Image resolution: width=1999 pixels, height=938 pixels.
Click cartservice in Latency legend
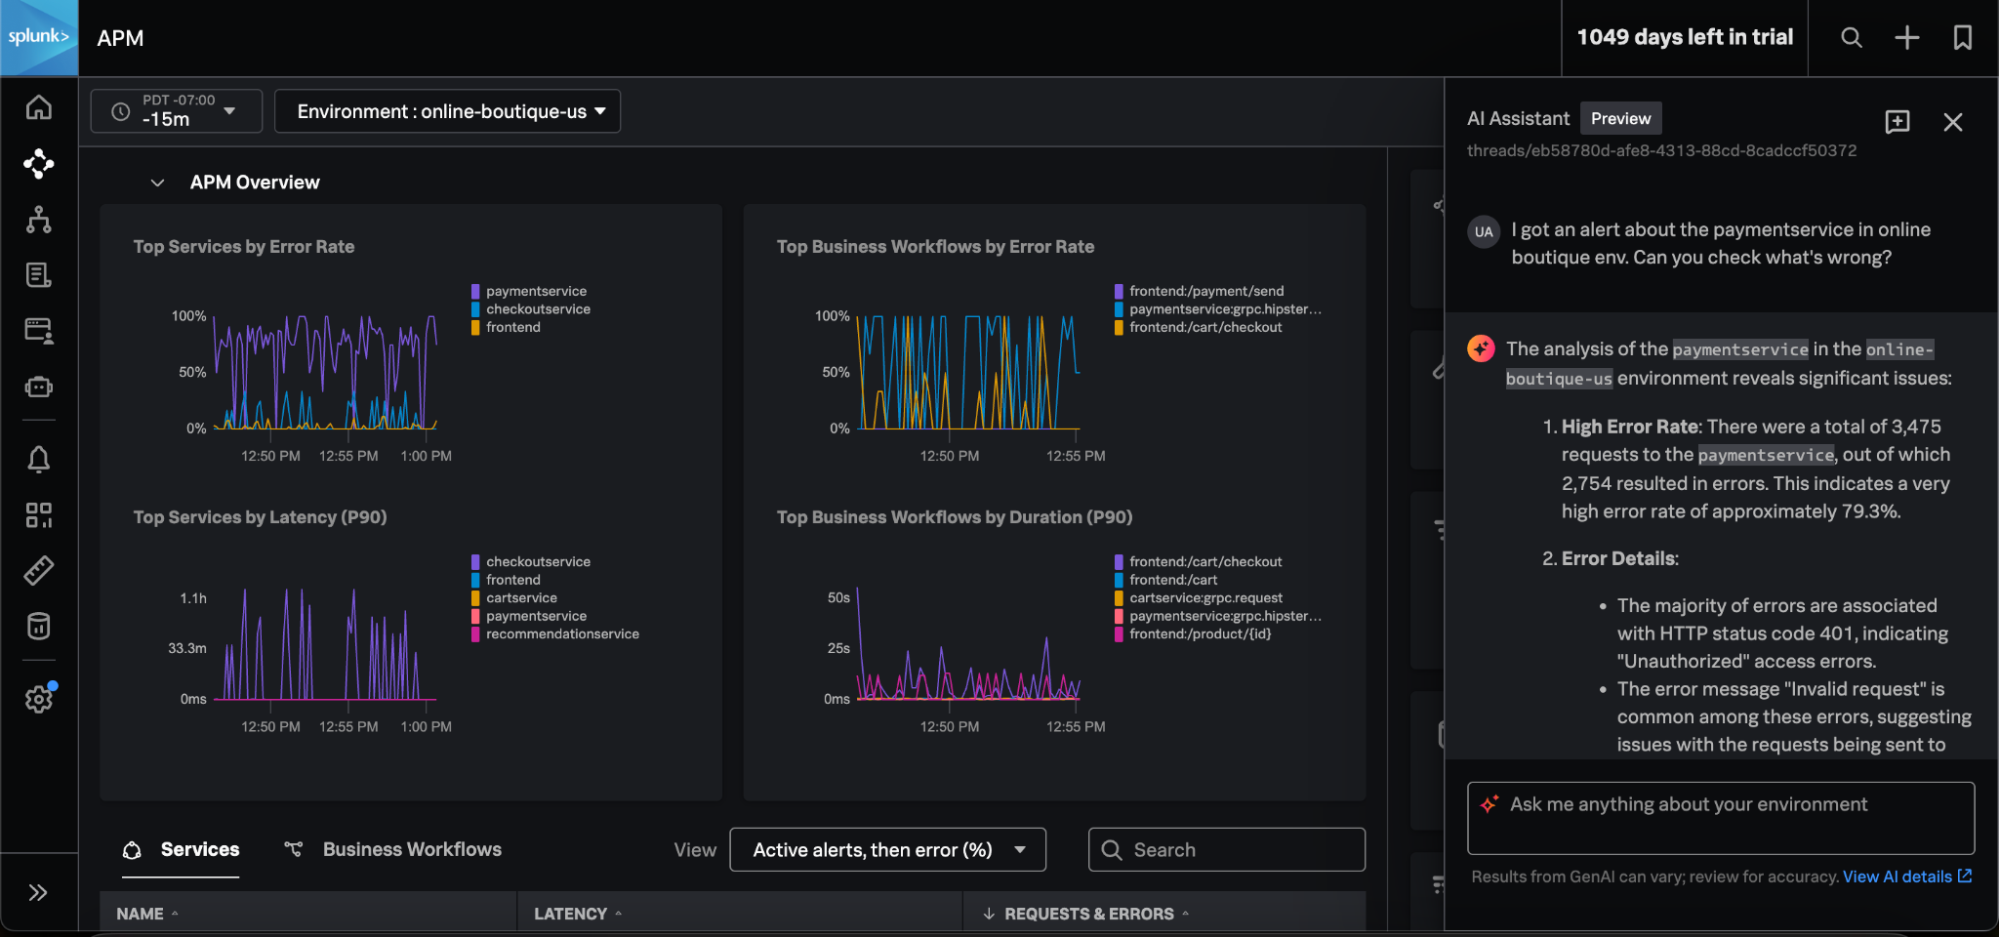(521, 598)
